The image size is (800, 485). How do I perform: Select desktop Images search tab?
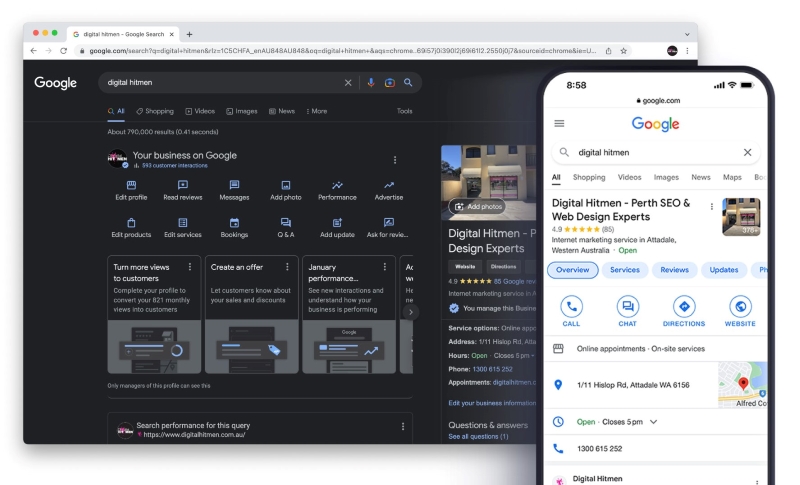pyautogui.click(x=242, y=111)
